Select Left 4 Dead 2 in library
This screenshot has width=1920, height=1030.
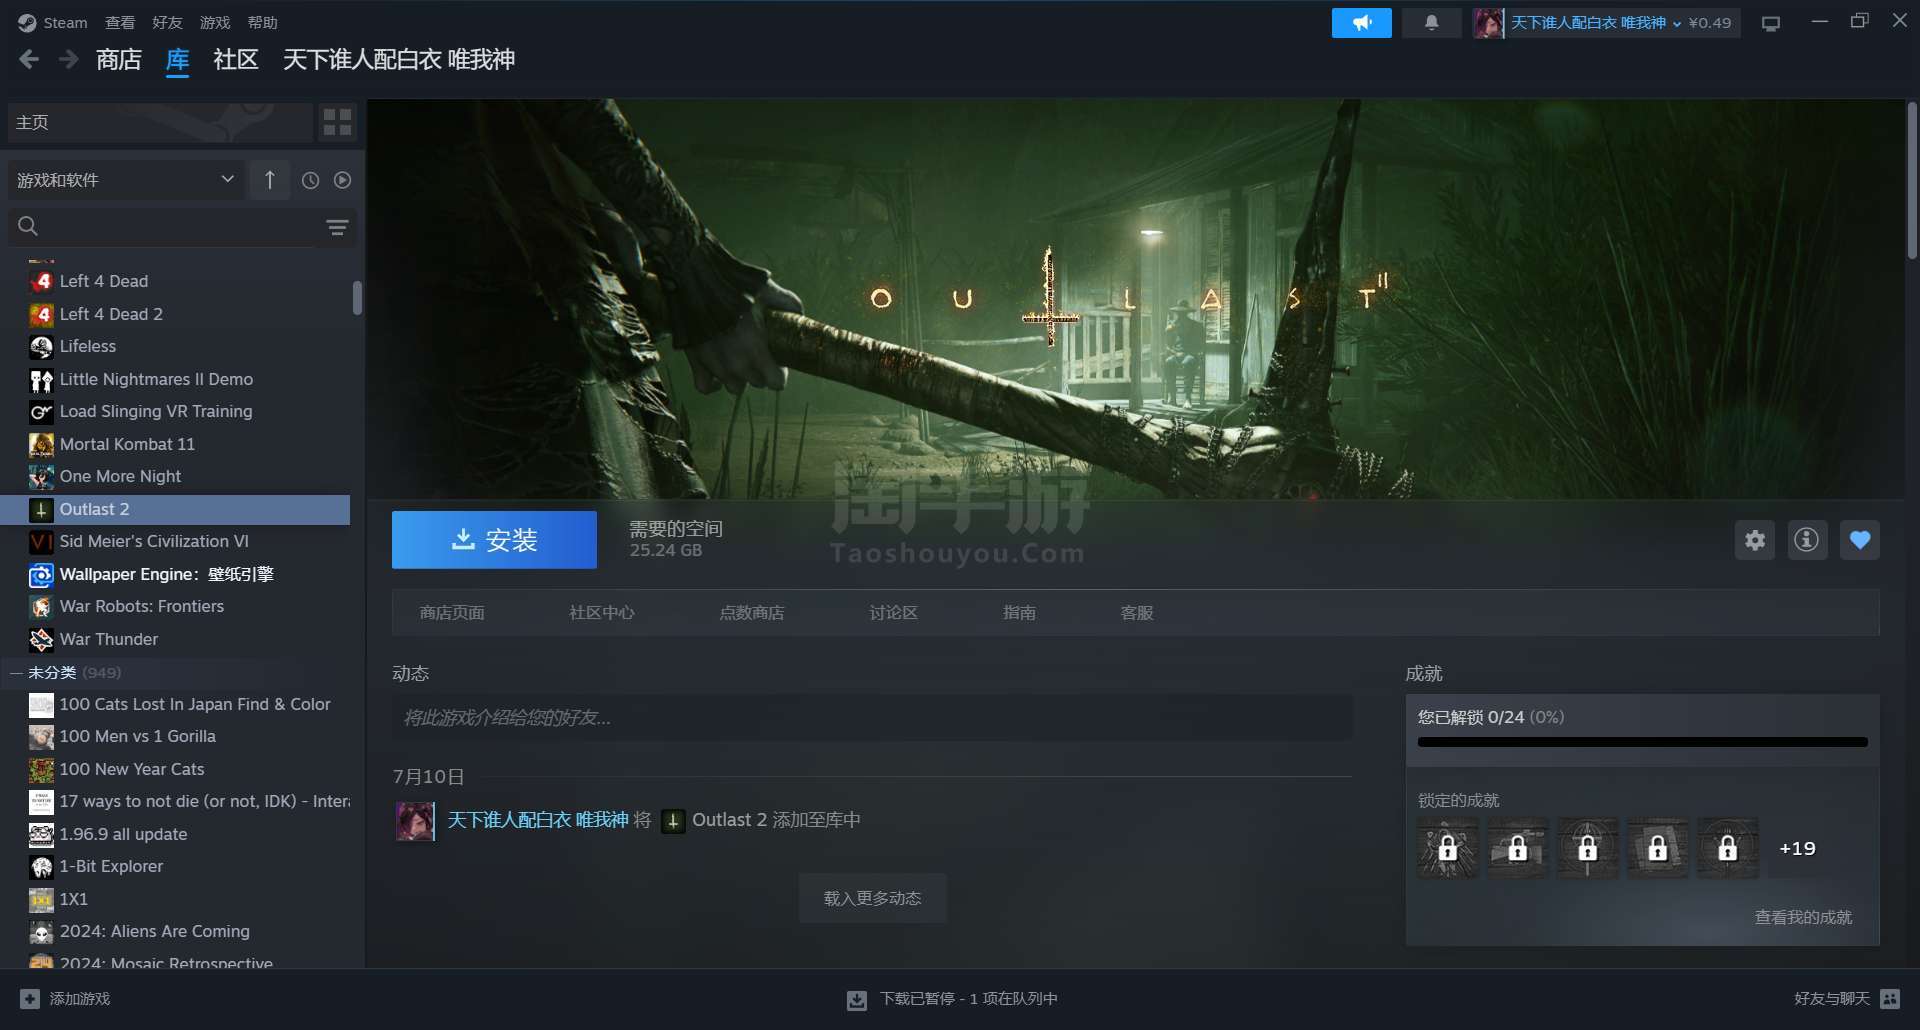176,314
